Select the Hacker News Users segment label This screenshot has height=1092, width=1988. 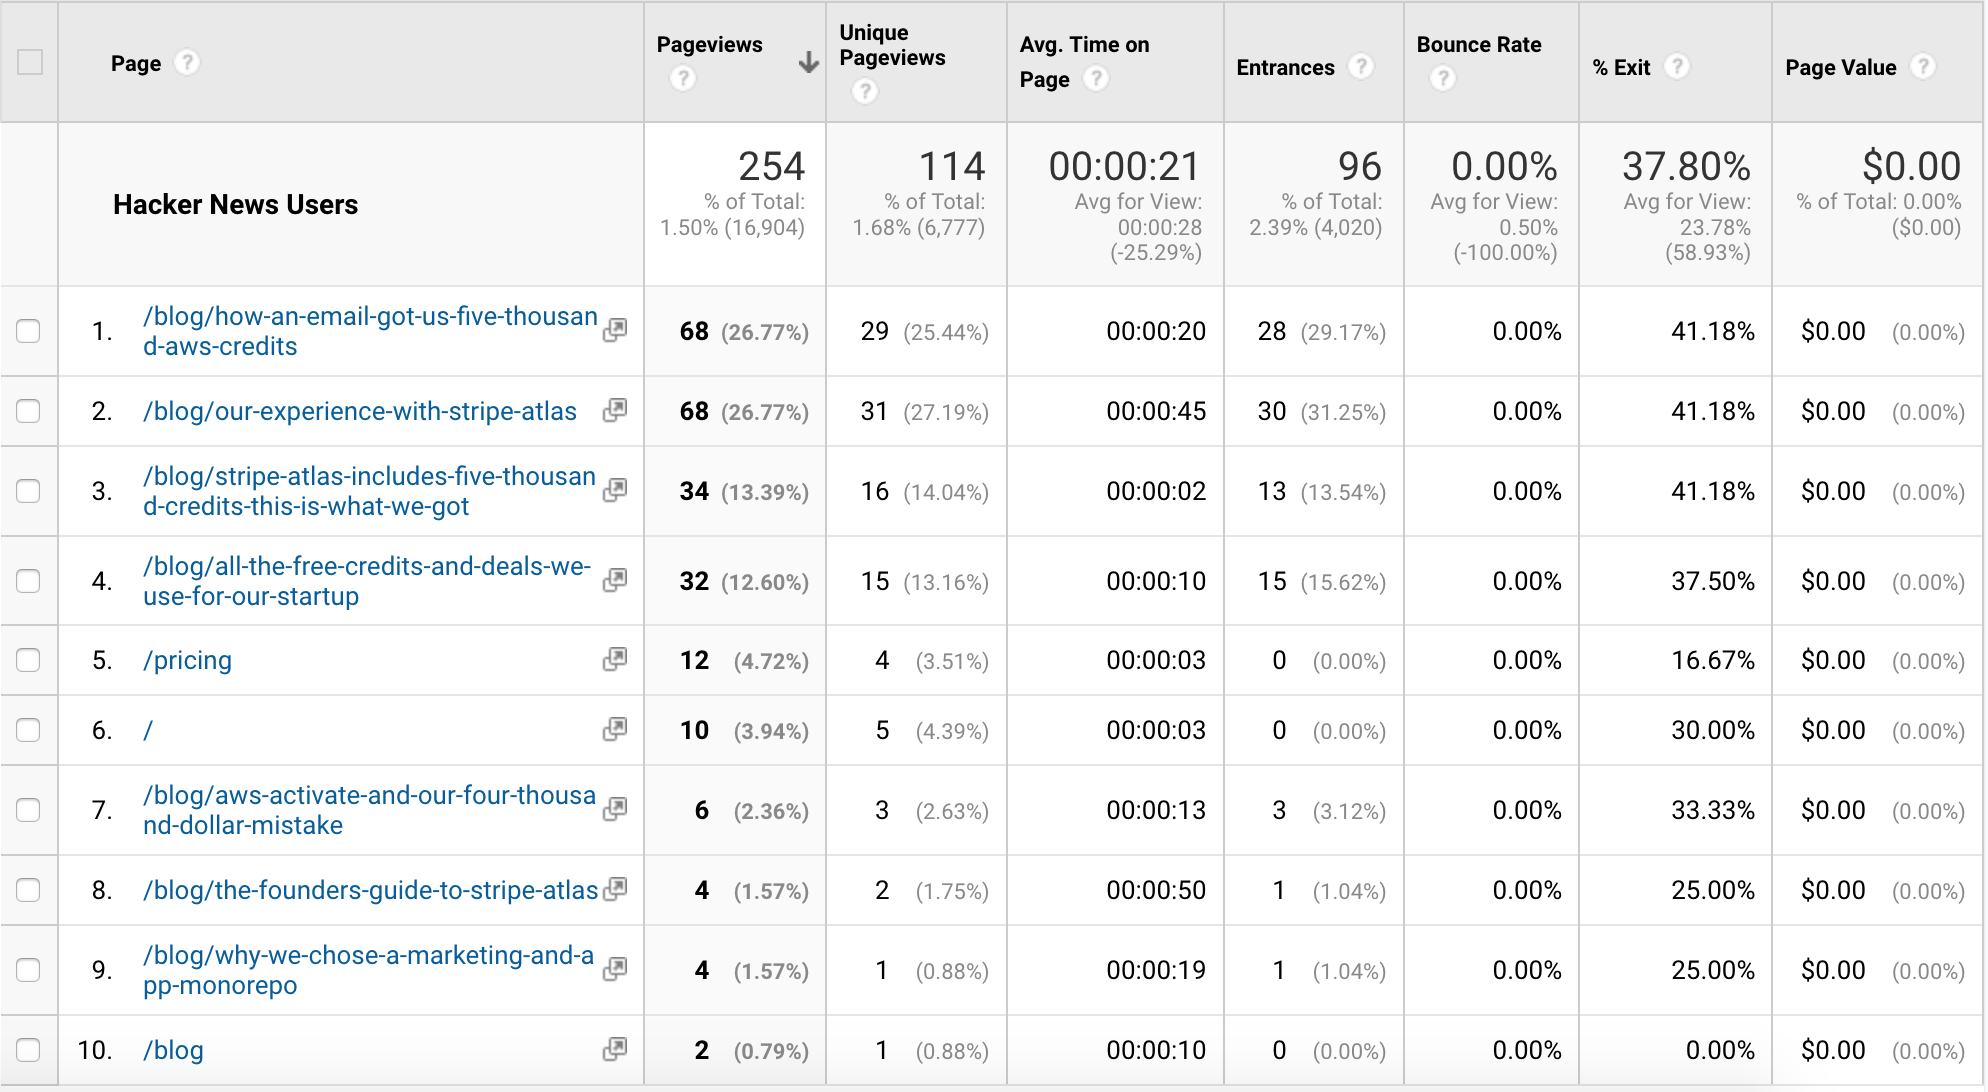pyautogui.click(x=235, y=204)
